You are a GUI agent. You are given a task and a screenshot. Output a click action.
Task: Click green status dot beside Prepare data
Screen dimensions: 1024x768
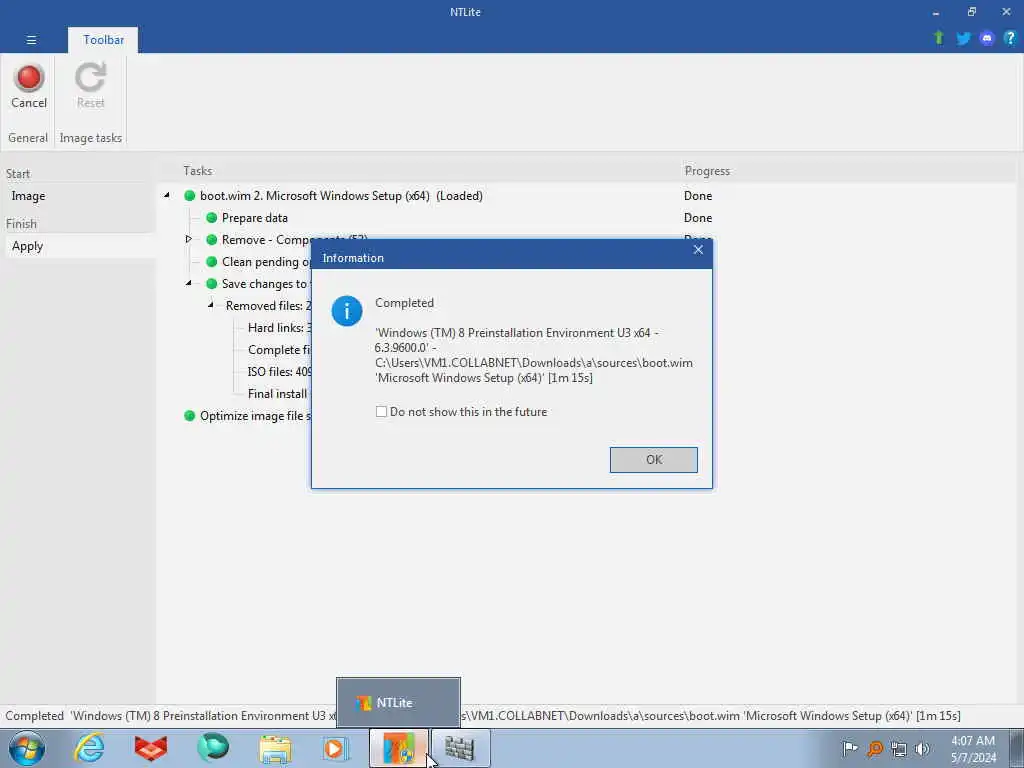coord(212,217)
